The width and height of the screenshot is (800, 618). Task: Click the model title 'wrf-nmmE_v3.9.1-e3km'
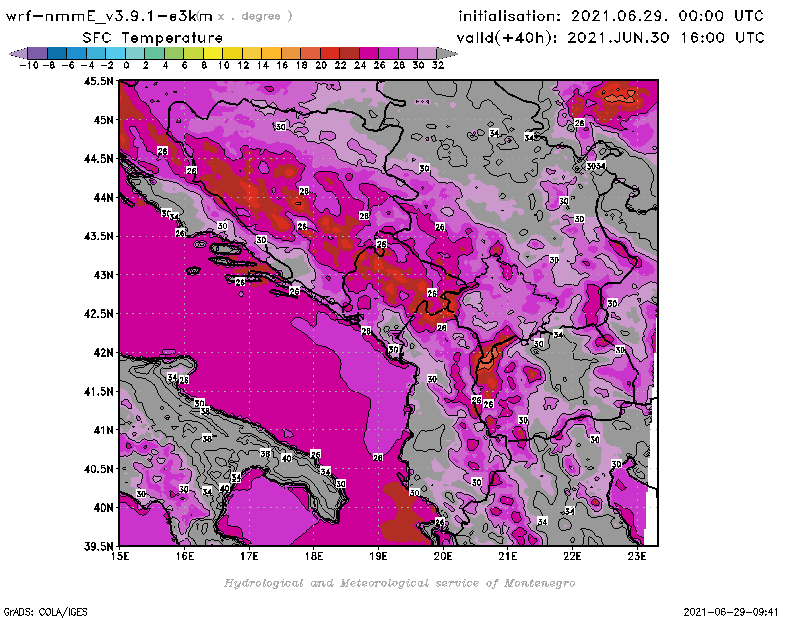109,16
